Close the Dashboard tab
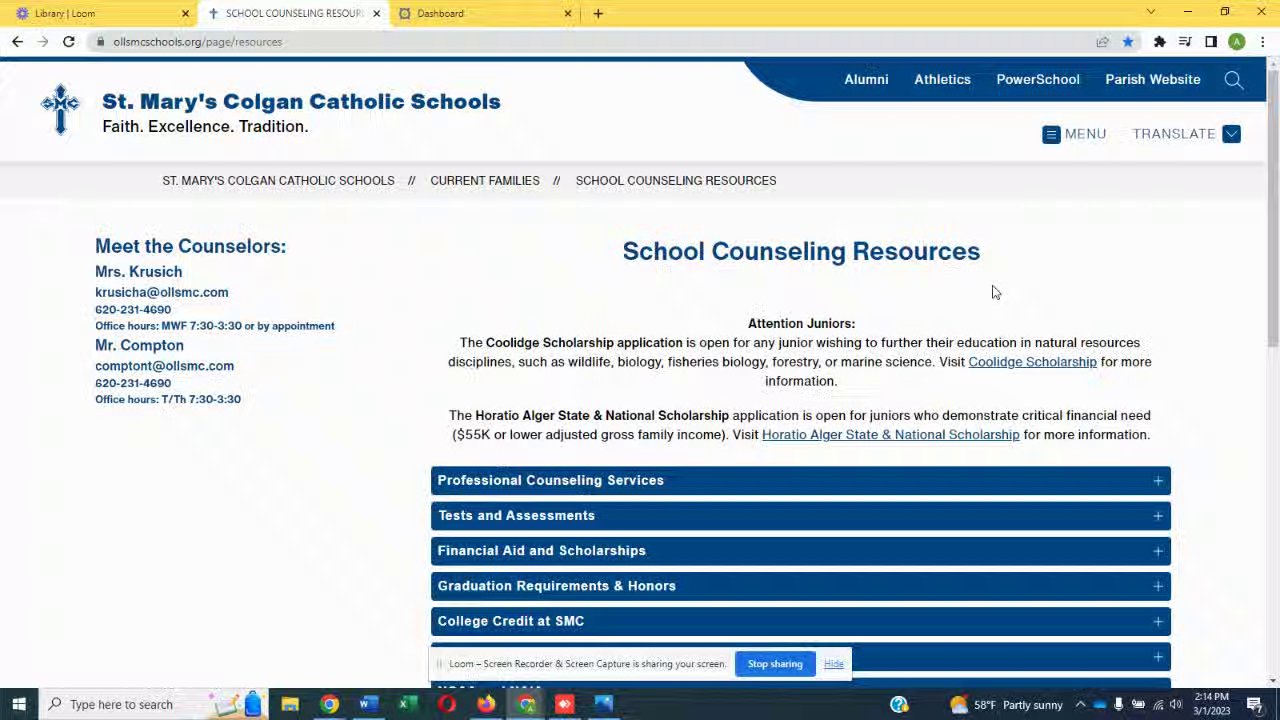 tap(568, 14)
